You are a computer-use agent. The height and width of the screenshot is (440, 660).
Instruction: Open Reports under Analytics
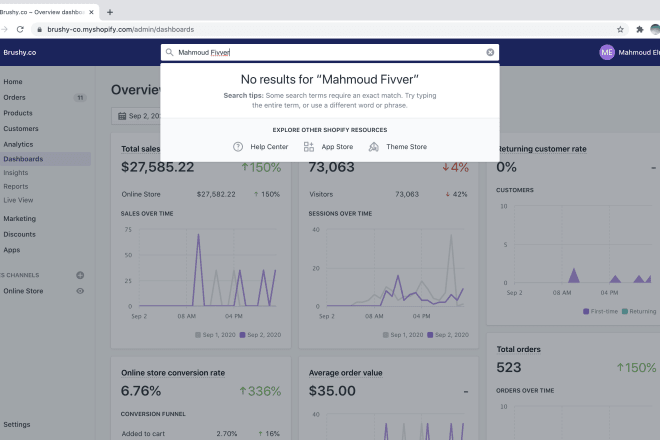pos(16,187)
